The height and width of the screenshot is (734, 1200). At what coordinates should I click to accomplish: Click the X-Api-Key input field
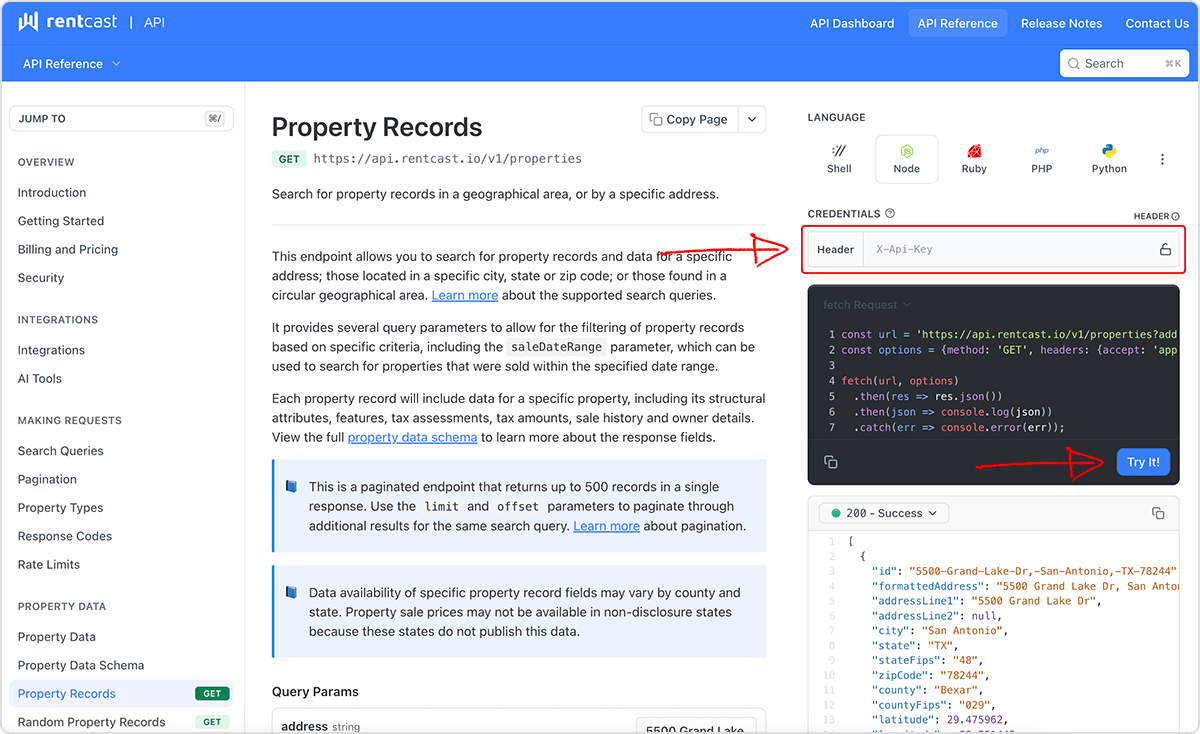1006,250
